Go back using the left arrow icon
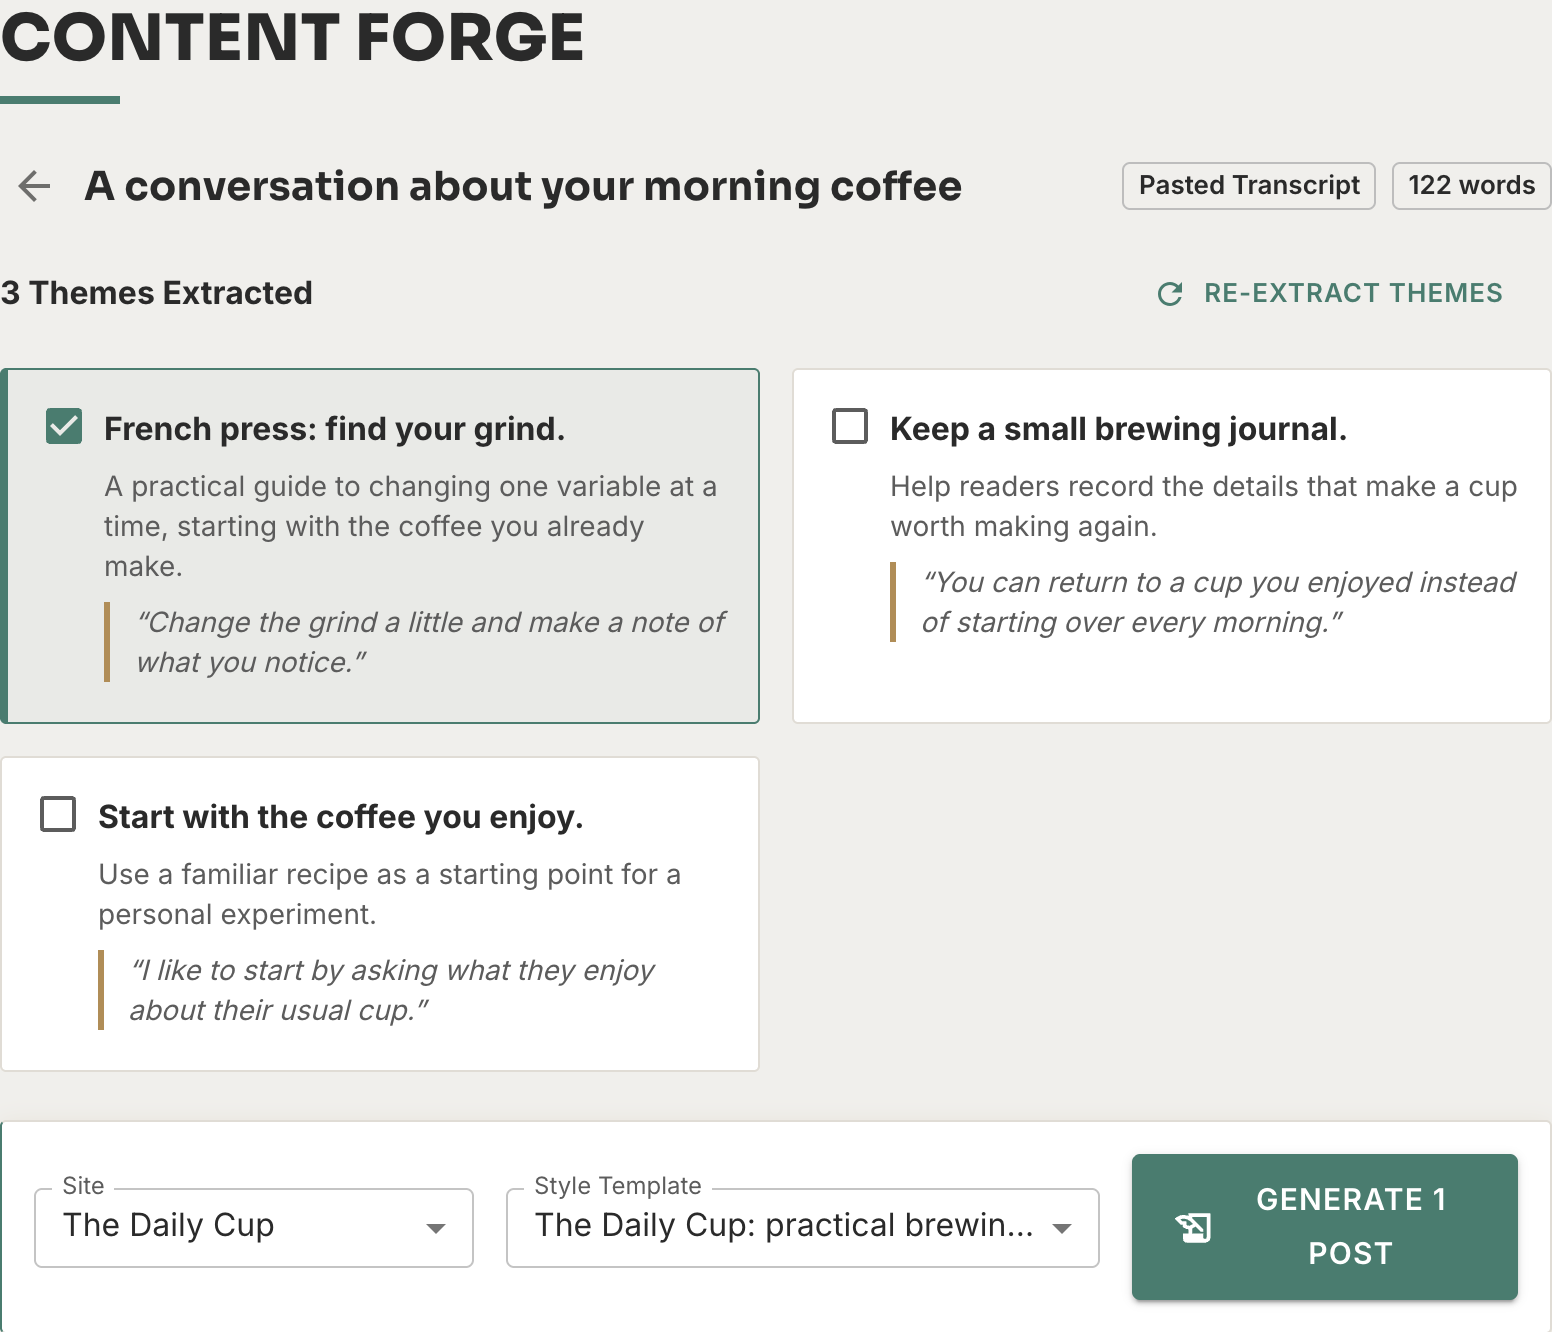 (35, 186)
